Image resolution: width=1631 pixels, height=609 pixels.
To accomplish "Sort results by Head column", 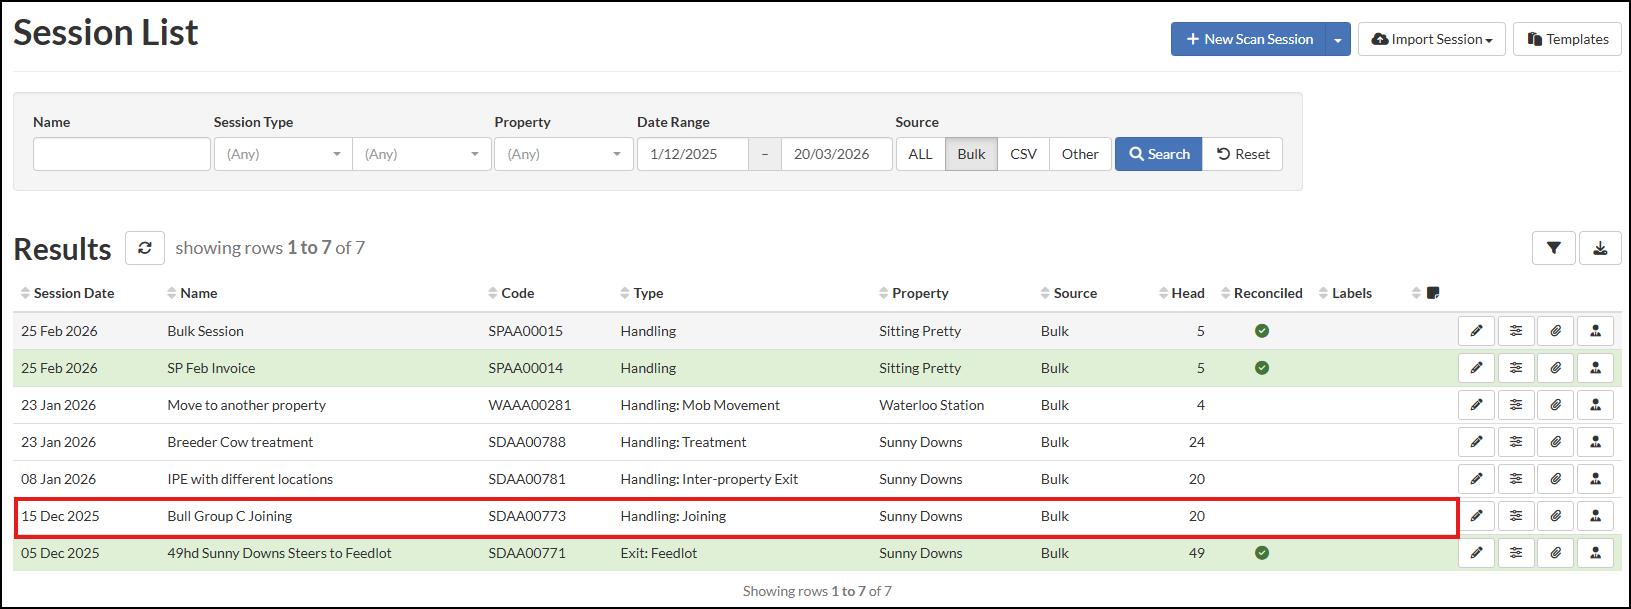I will [1187, 293].
